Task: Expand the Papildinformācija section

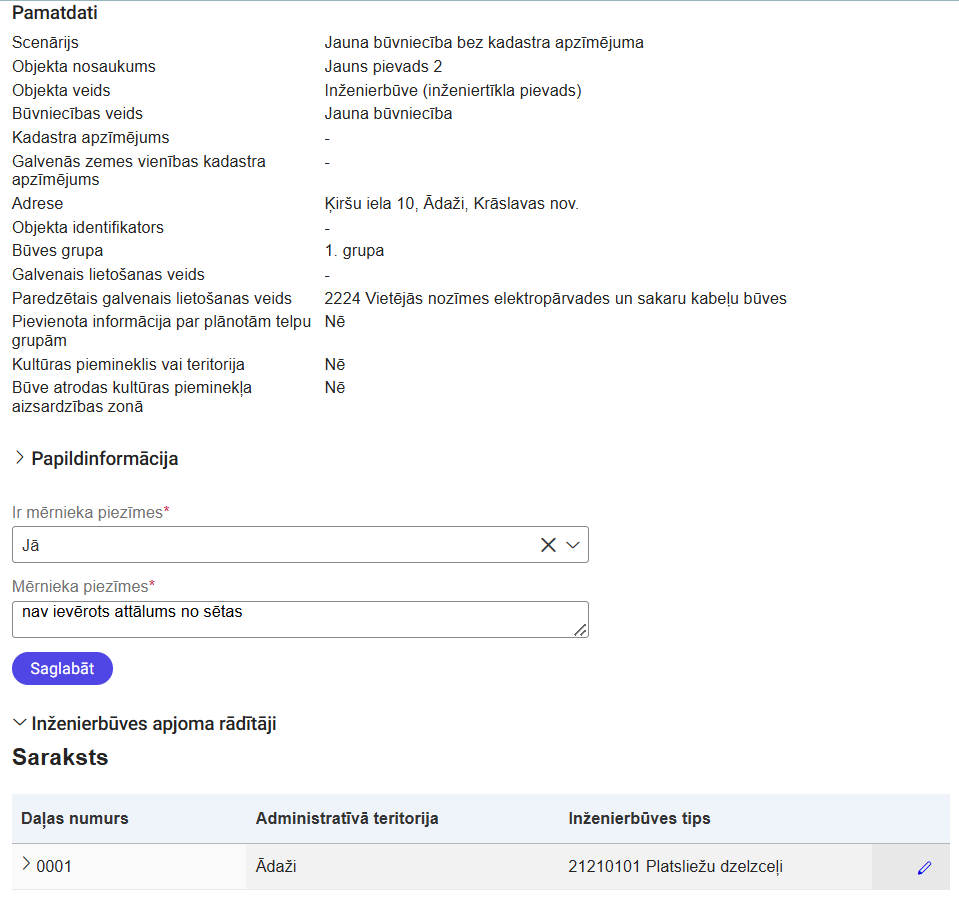Action: click(x=104, y=458)
